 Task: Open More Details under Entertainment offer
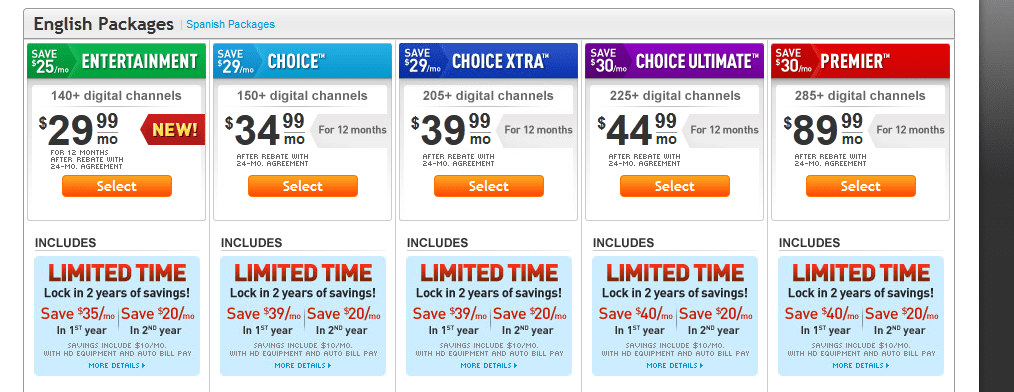pos(117,365)
